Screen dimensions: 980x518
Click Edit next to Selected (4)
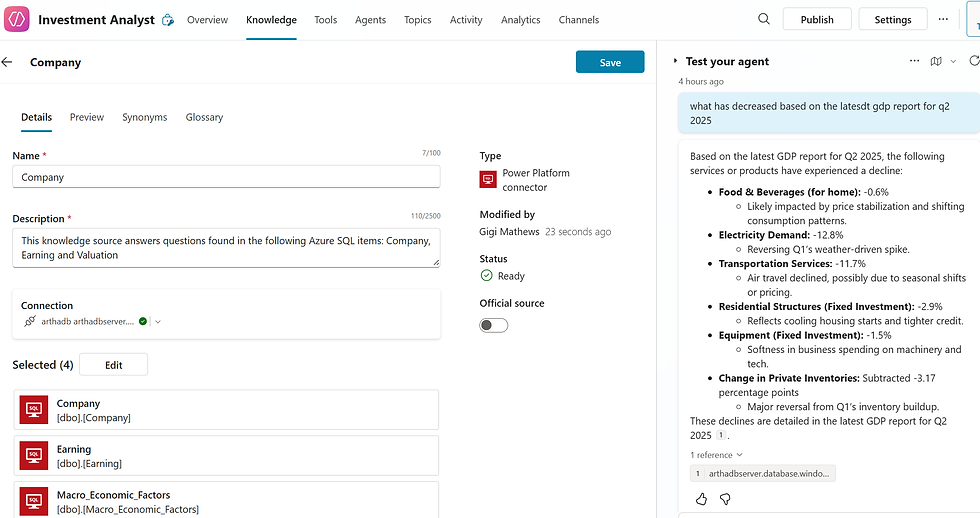tap(113, 365)
